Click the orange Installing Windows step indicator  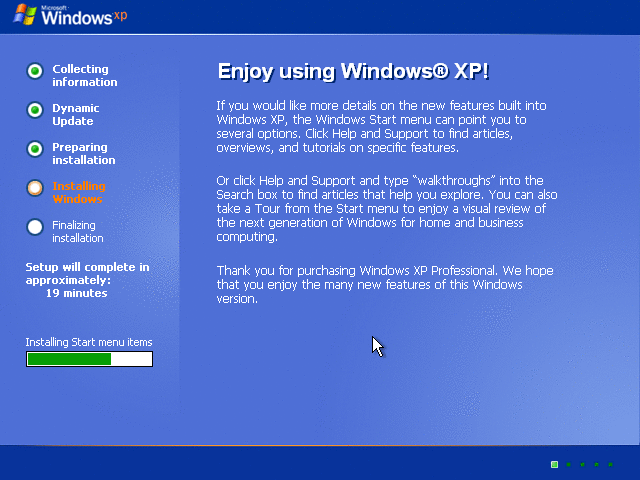coord(35,188)
